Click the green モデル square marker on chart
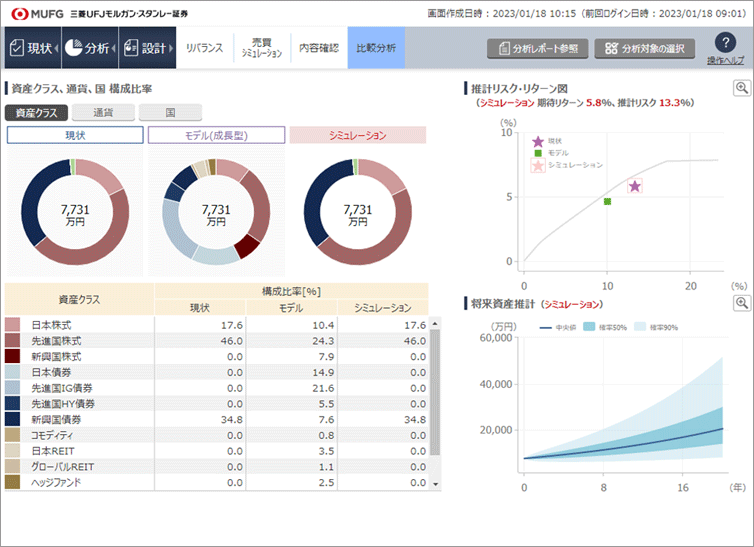 pos(607,202)
